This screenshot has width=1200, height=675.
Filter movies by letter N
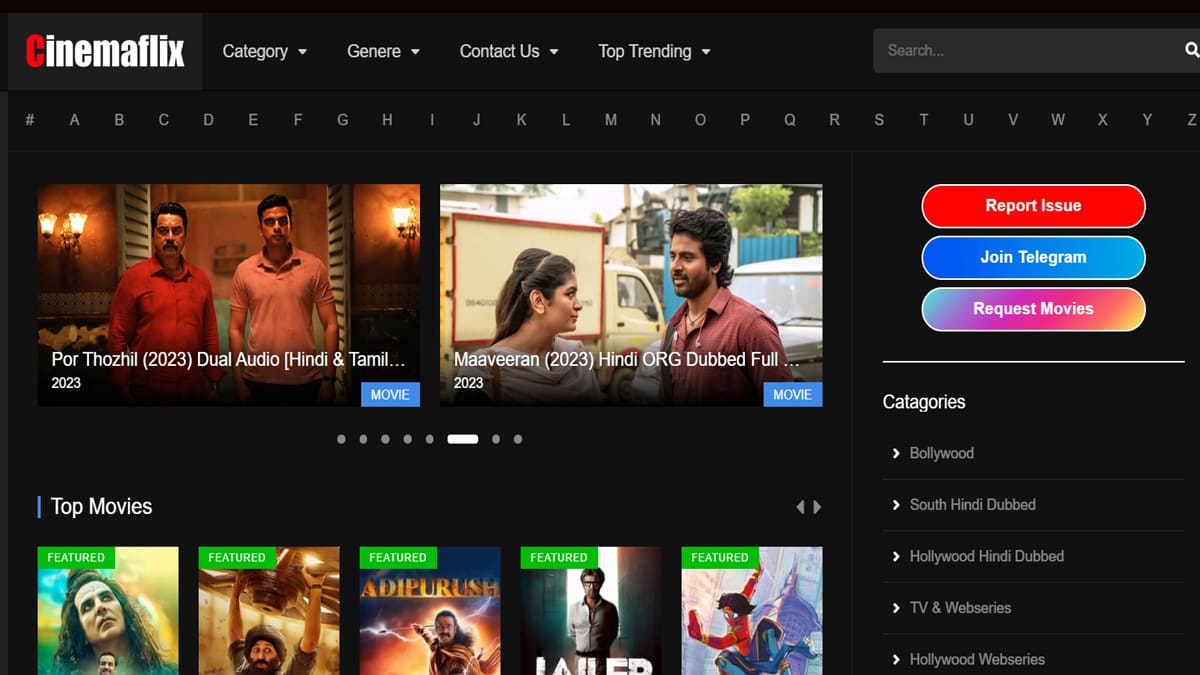pos(656,120)
